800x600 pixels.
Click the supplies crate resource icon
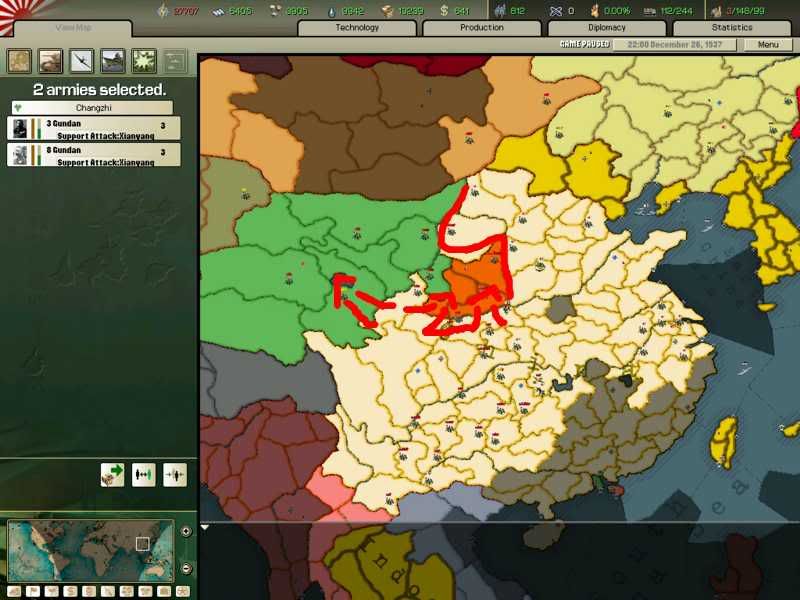pyautogui.click(x=387, y=11)
